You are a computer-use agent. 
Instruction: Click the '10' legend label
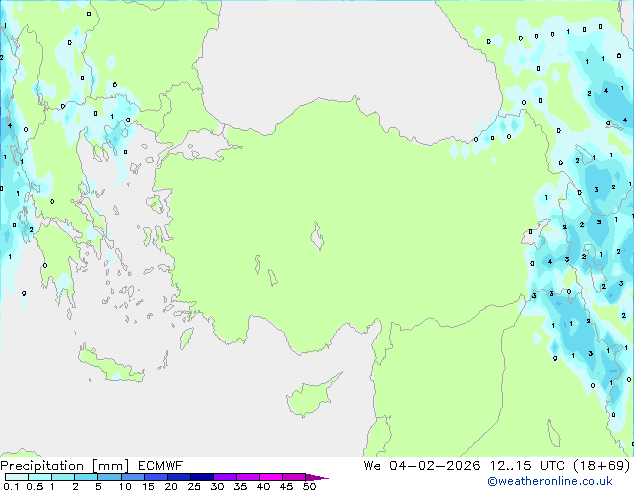[125, 486]
